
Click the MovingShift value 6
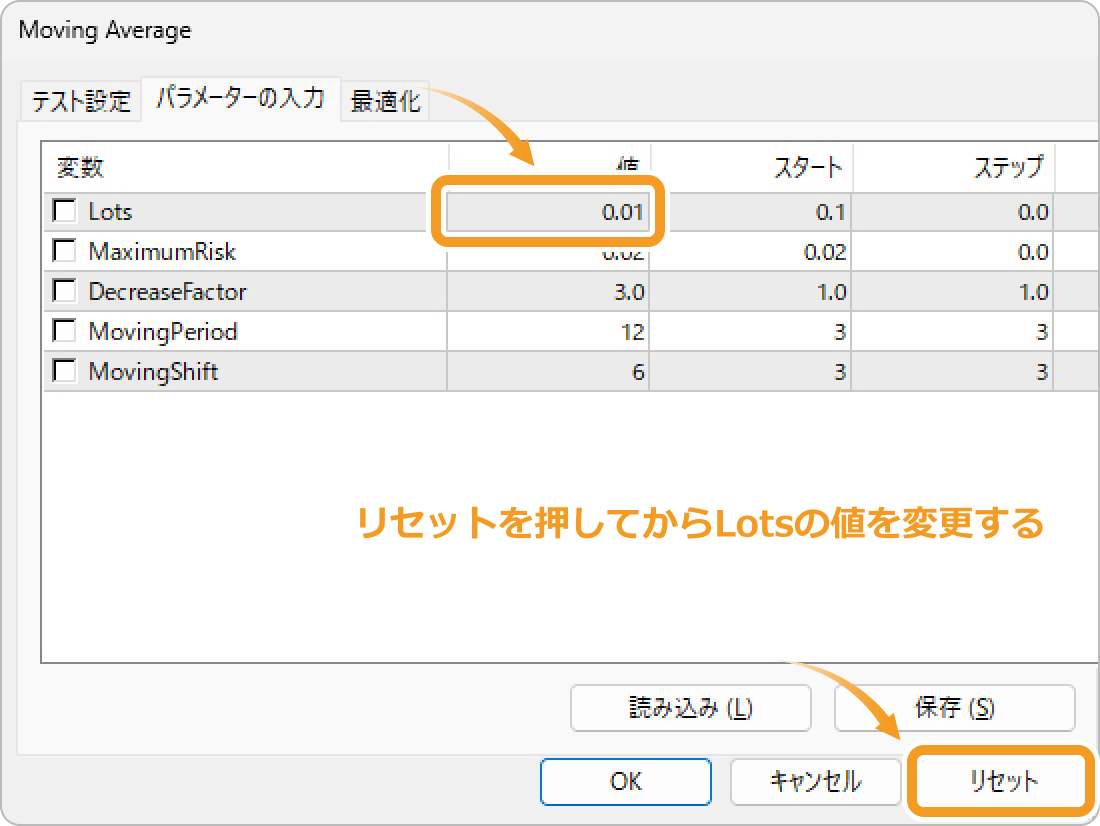pyautogui.click(x=548, y=371)
